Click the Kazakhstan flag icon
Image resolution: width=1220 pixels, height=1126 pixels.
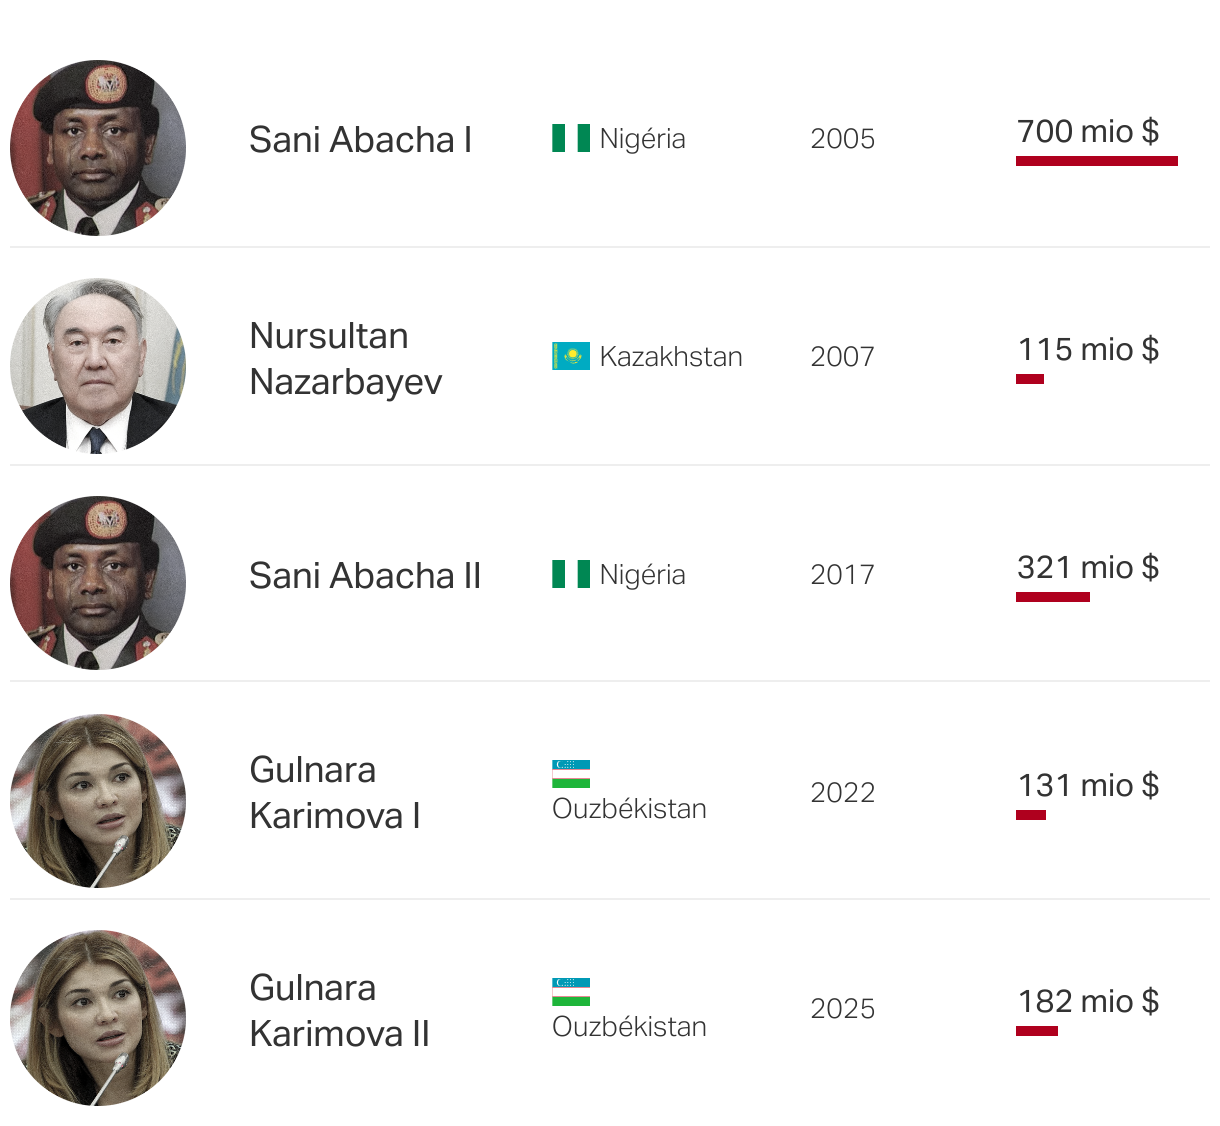[x=571, y=356]
